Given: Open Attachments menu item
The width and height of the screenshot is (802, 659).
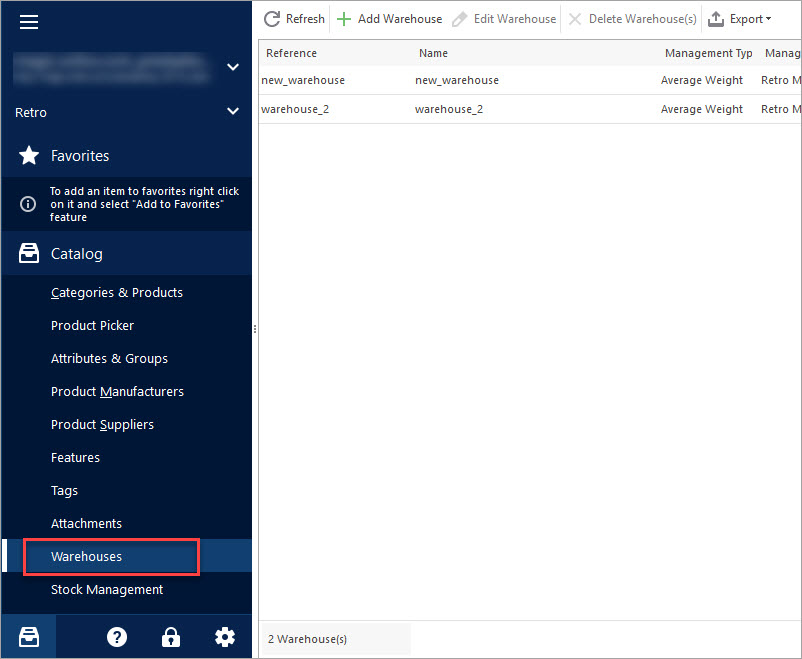Looking at the screenshot, I should [86, 523].
